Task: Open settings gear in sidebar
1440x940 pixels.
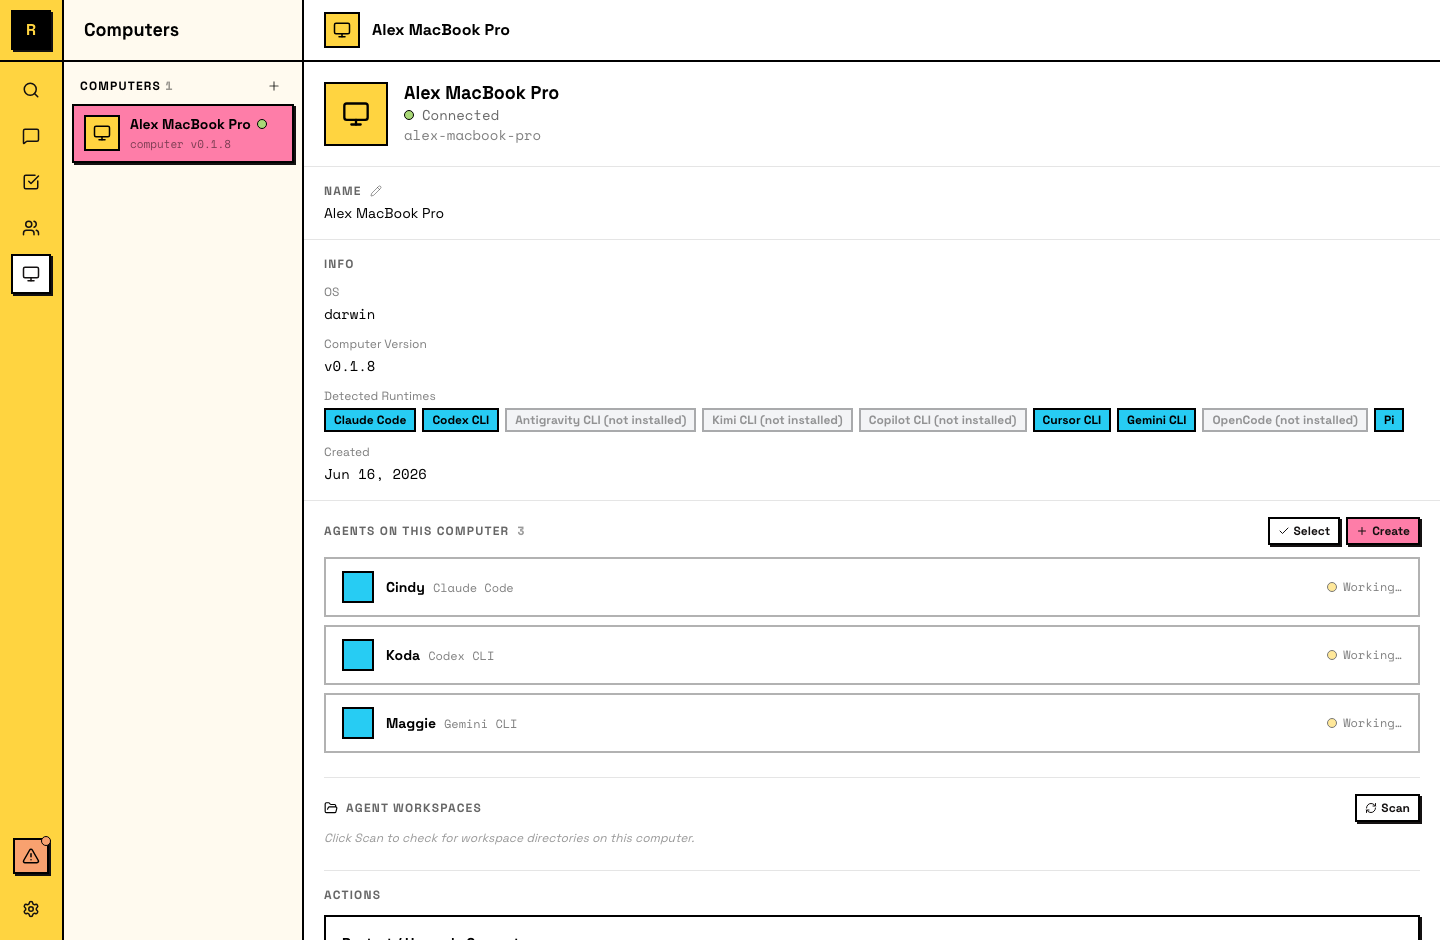Action: pyautogui.click(x=31, y=909)
